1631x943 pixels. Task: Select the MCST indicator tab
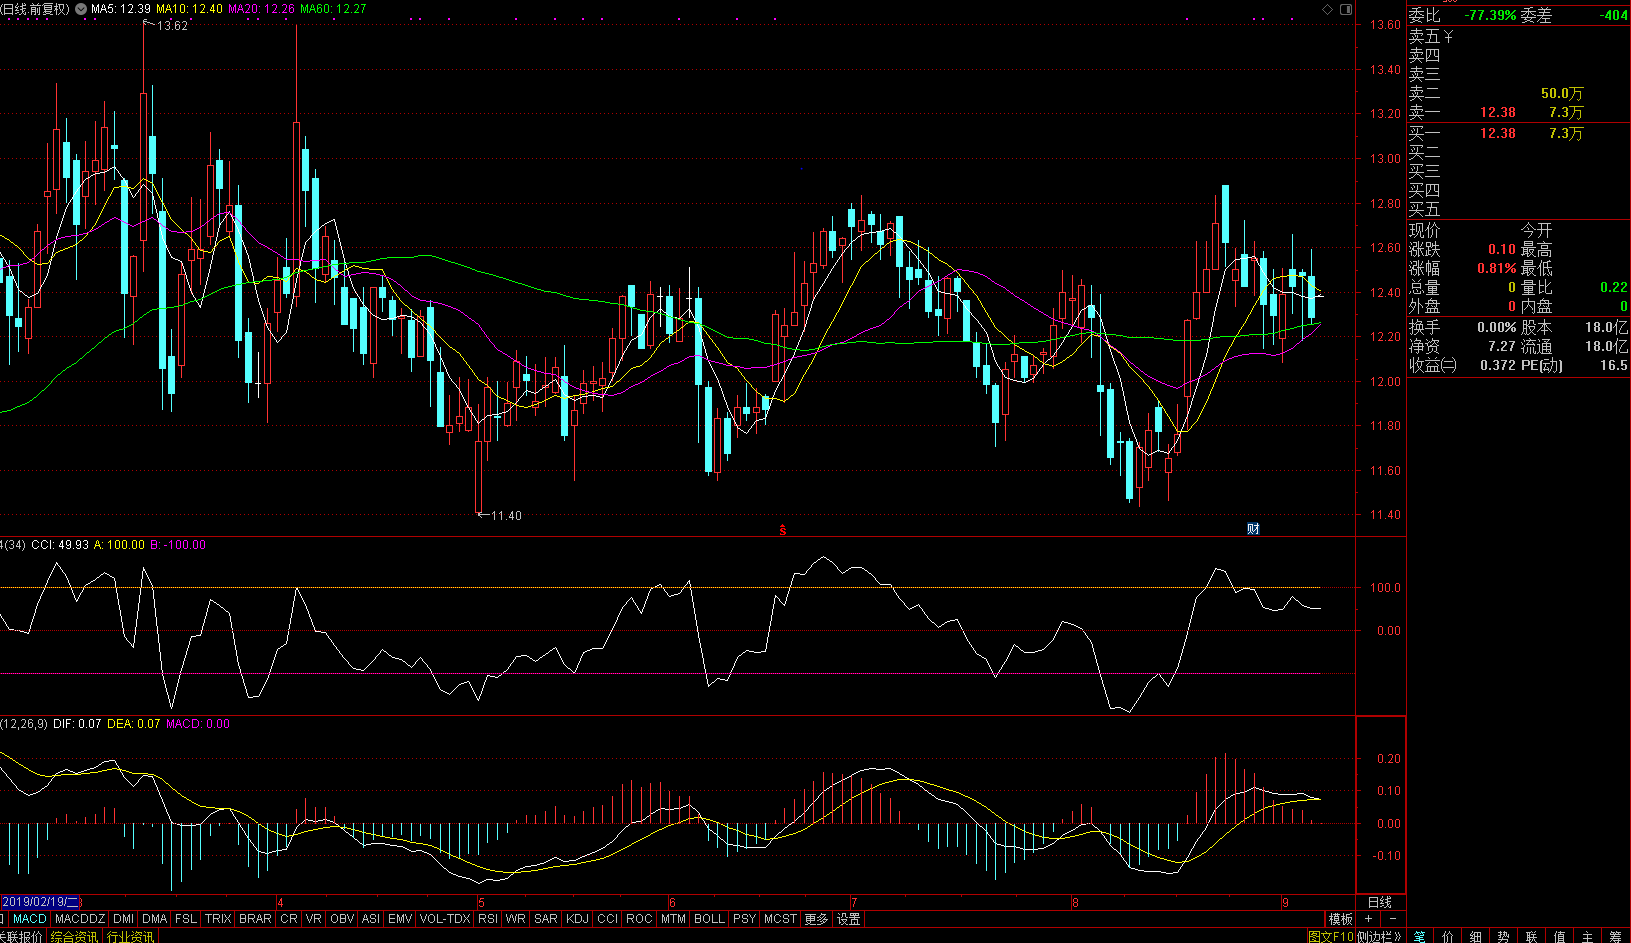[780, 919]
